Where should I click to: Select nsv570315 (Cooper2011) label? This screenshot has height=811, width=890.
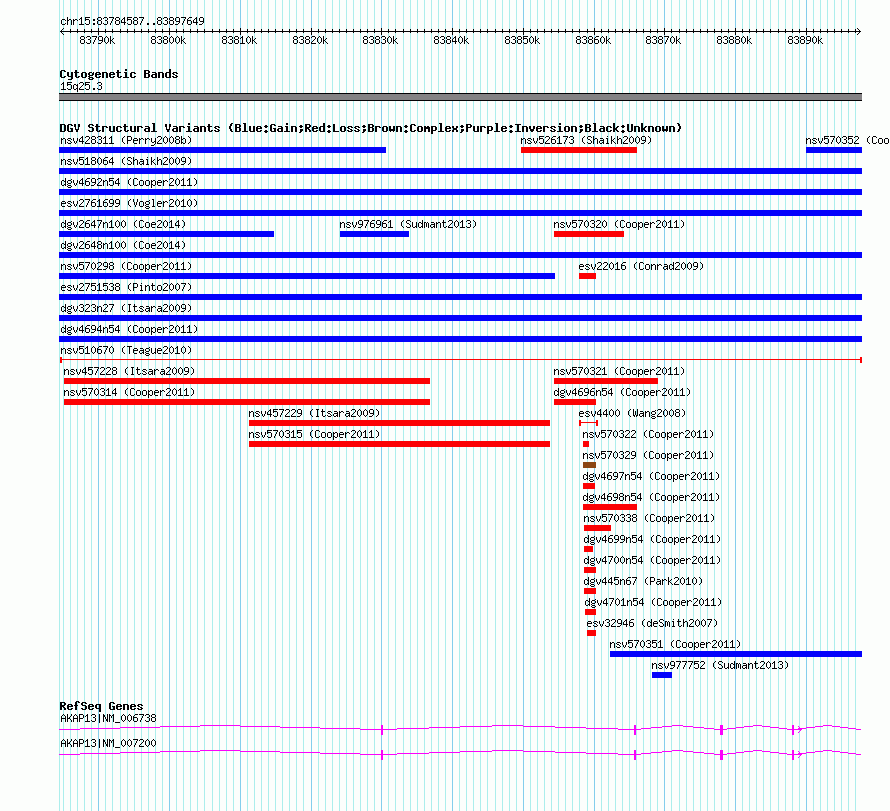click(314, 434)
